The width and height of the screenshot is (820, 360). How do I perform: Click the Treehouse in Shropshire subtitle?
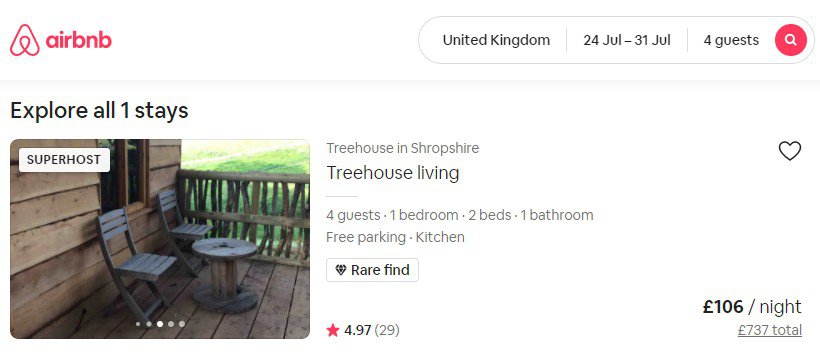click(403, 148)
